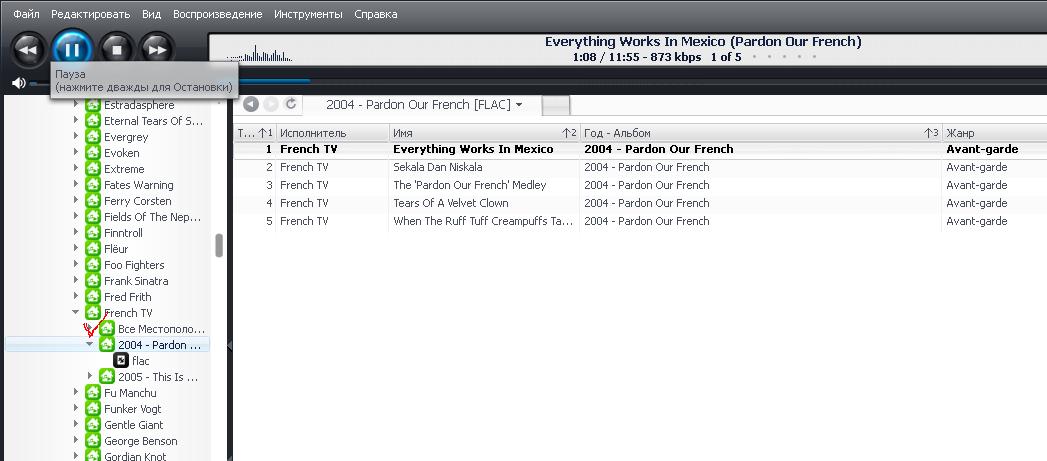Click the Все Местополо... location icon

pos(107,329)
